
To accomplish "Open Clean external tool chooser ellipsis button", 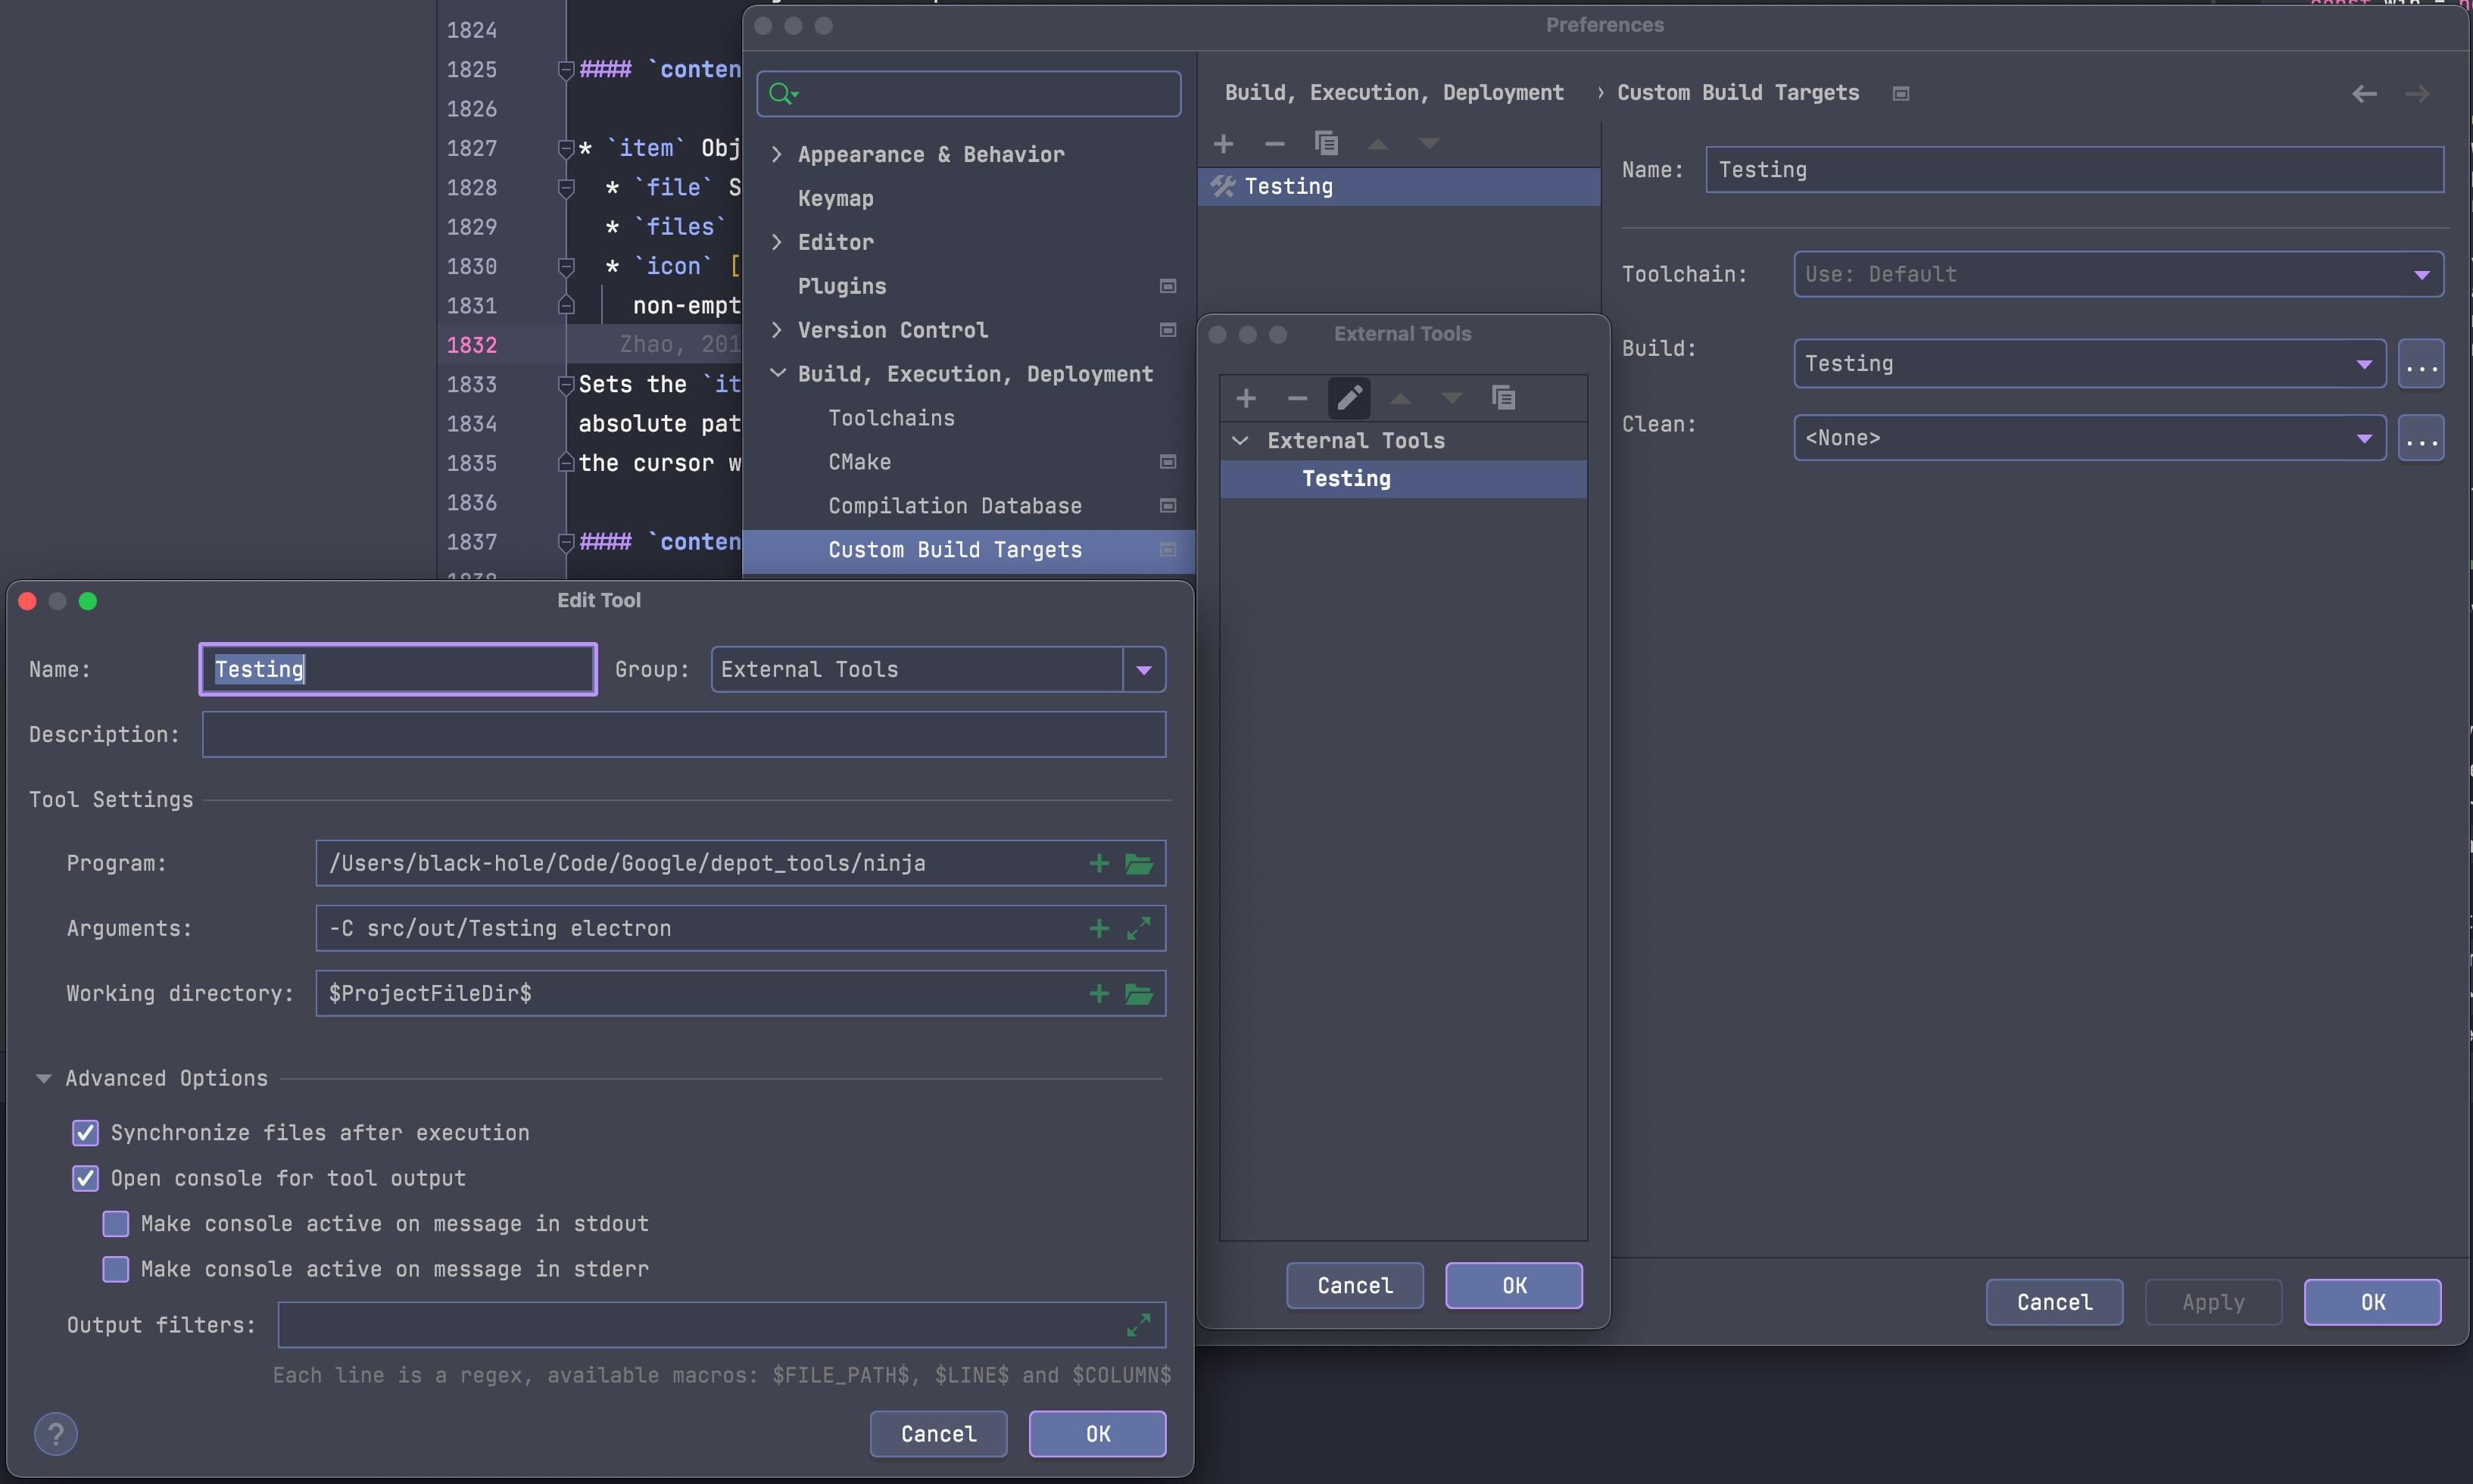I will [x=2421, y=438].
